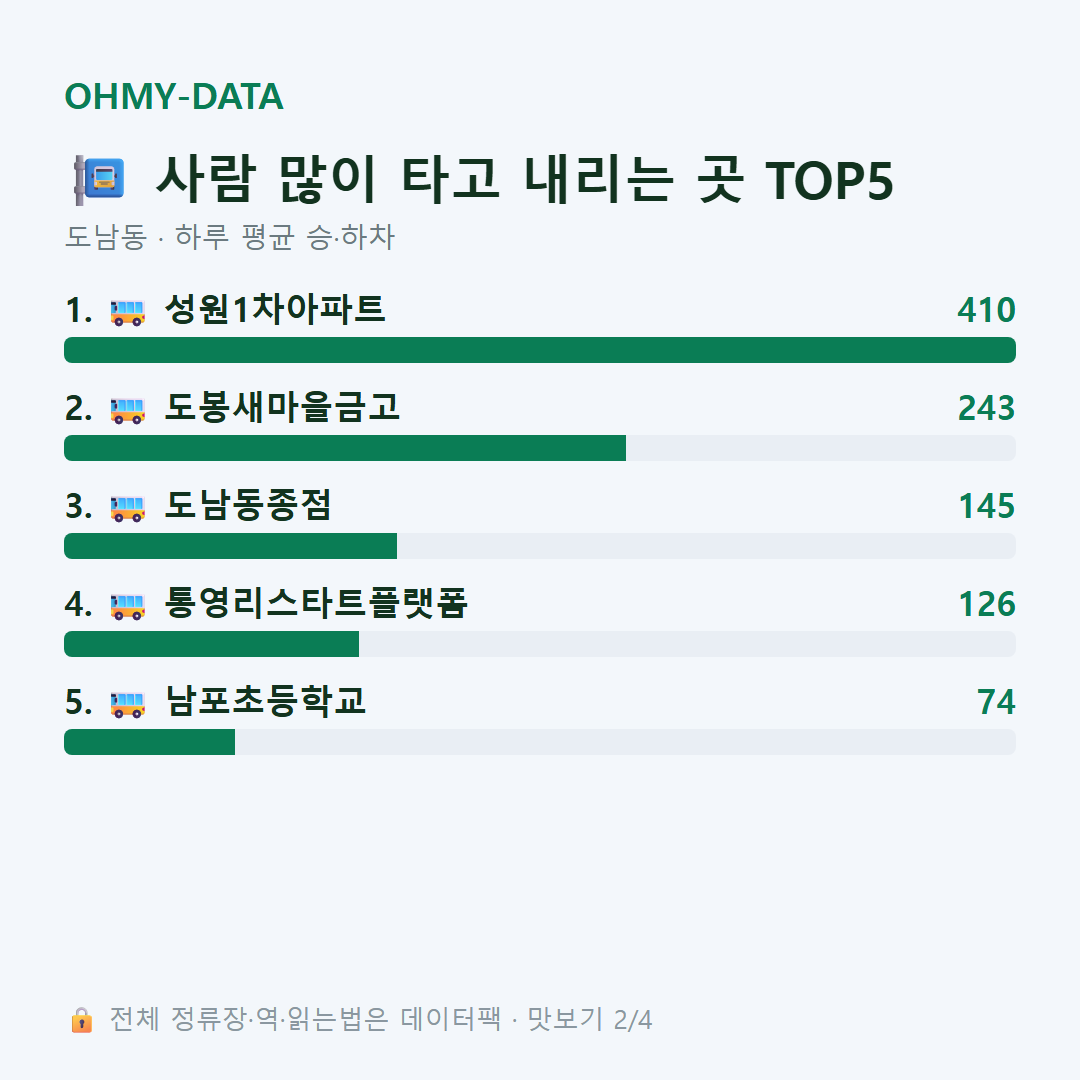Click the bus icon beside 남포초등학교

pos(127,704)
